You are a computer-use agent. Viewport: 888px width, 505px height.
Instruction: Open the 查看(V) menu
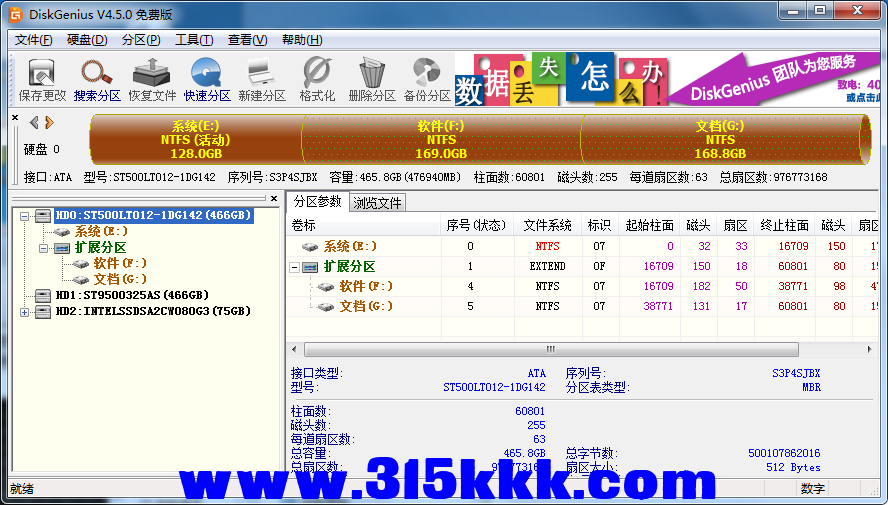click(x=247, y=40)
